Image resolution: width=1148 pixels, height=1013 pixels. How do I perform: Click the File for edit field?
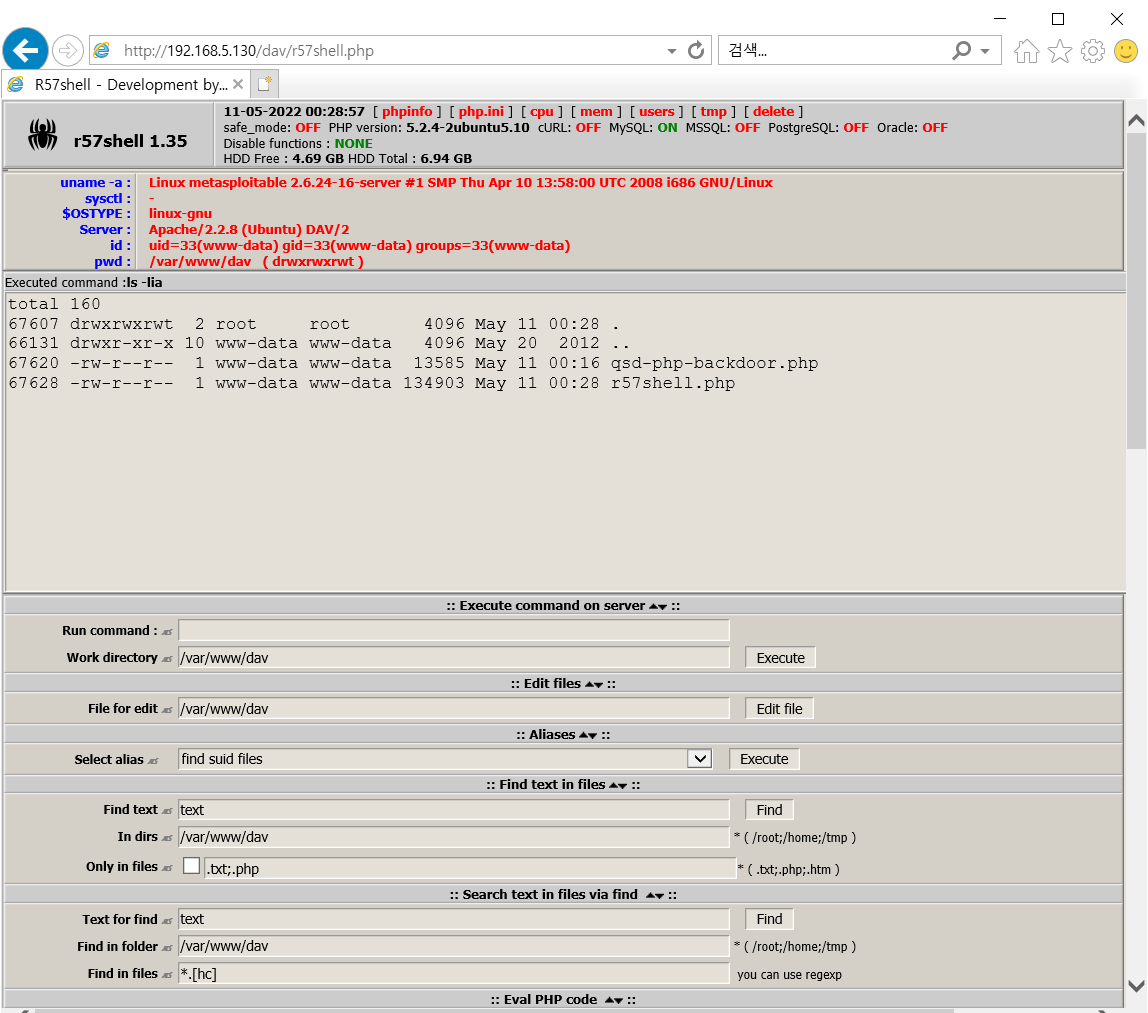[x=454, y=709]
